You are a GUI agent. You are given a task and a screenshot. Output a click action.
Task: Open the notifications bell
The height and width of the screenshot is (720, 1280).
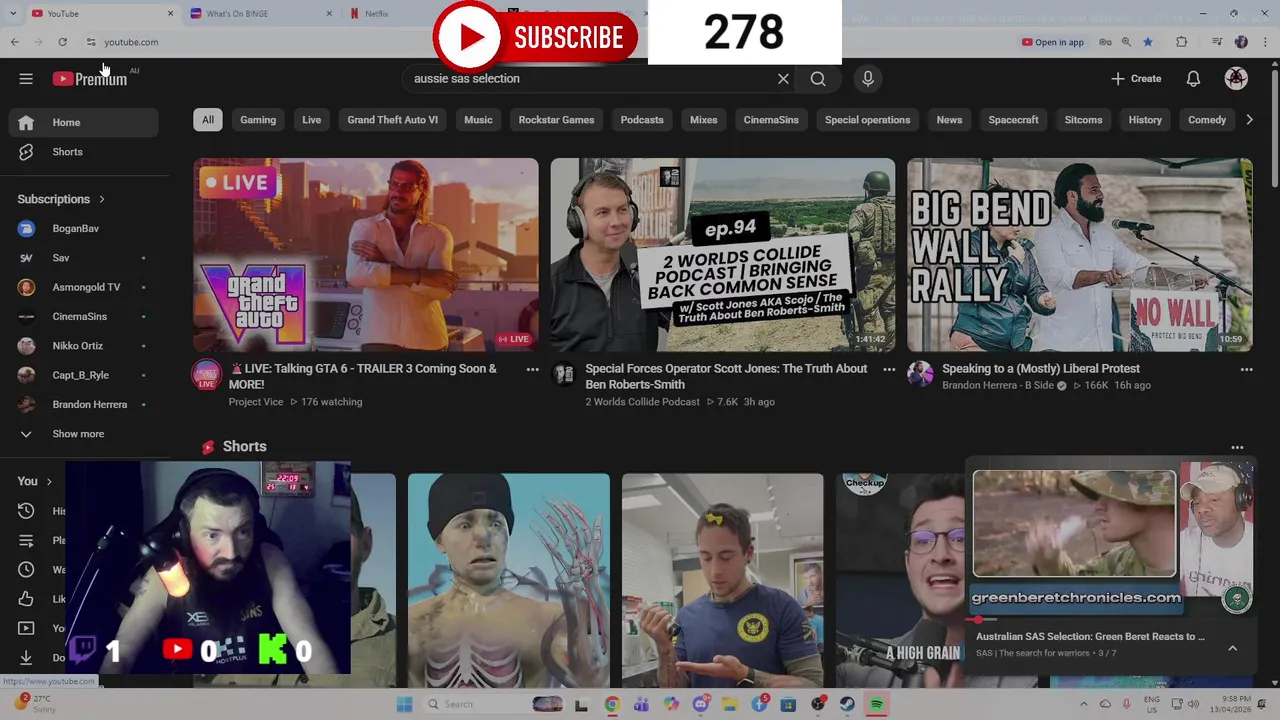click(1193, 79)
